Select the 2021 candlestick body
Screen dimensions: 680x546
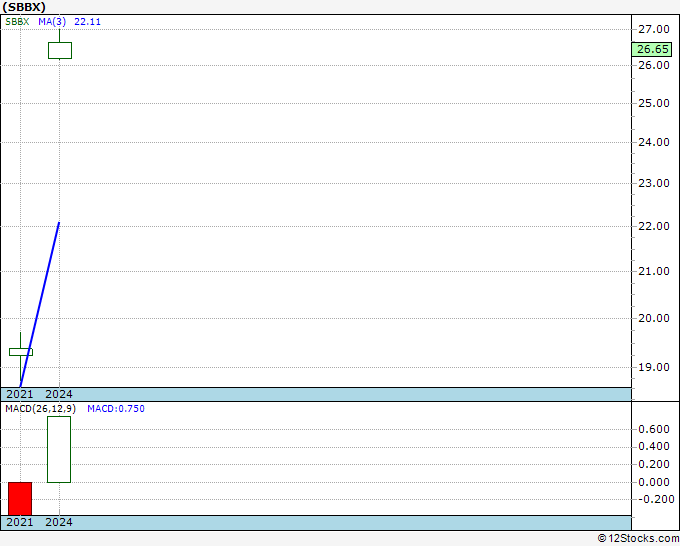(x=21, y=352)
